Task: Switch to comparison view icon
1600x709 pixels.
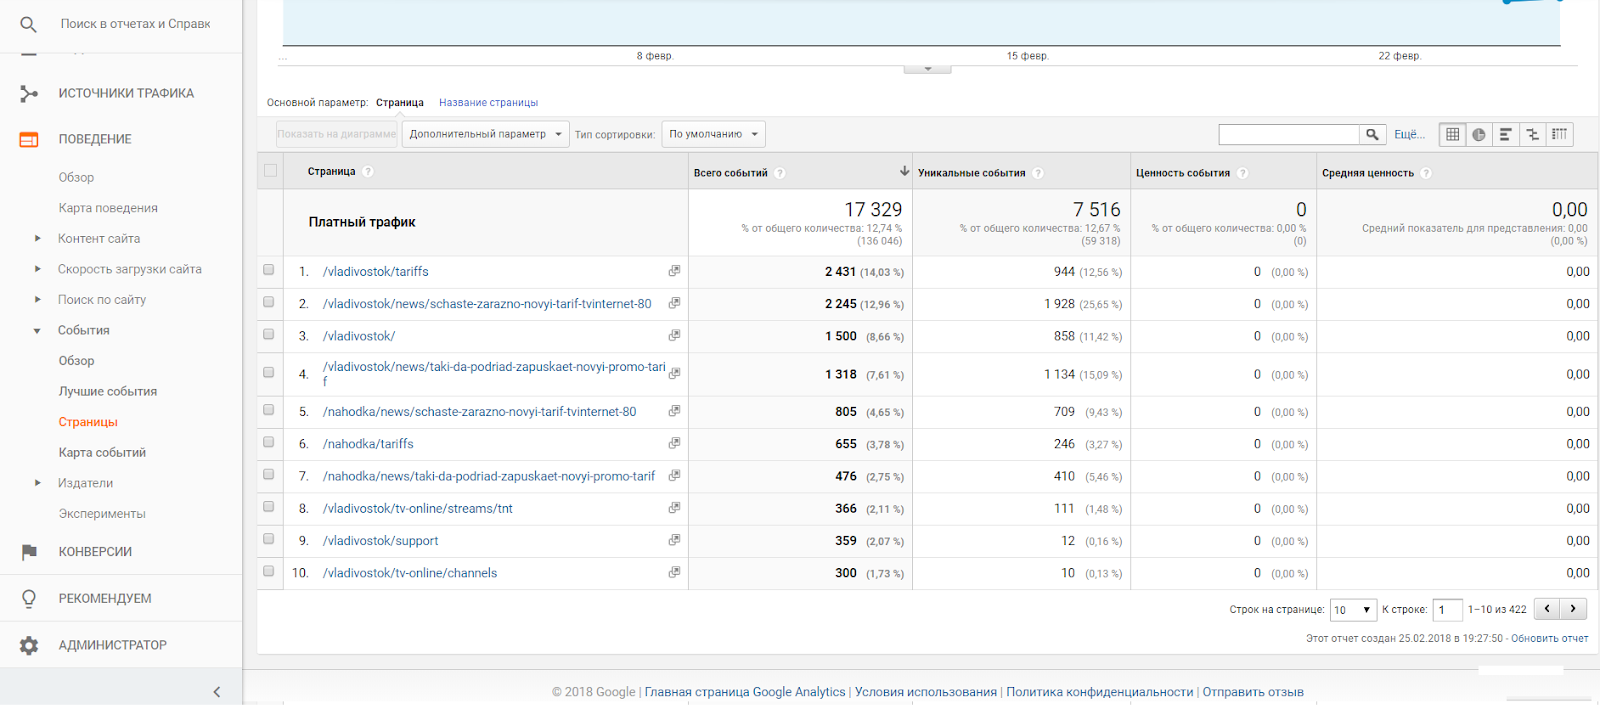Action: click(1532, 134)
